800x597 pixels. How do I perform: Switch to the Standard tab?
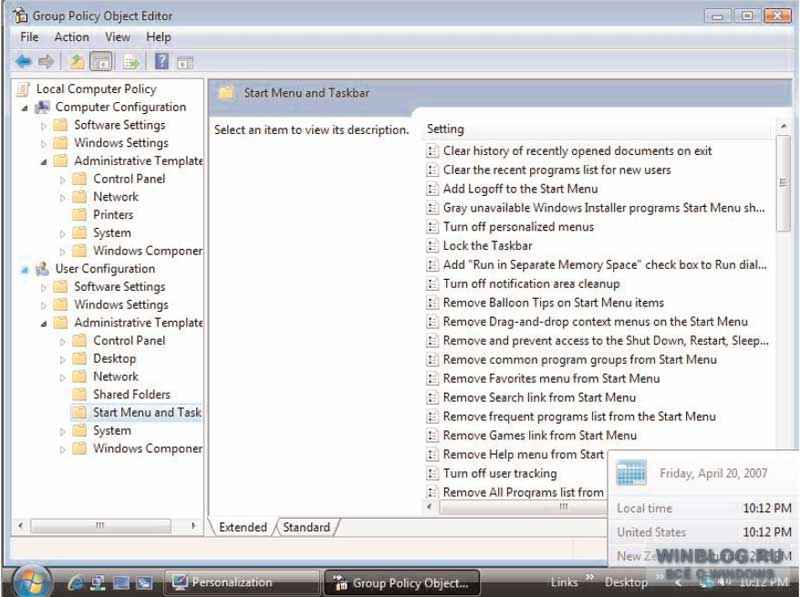[x=307, y=527]
